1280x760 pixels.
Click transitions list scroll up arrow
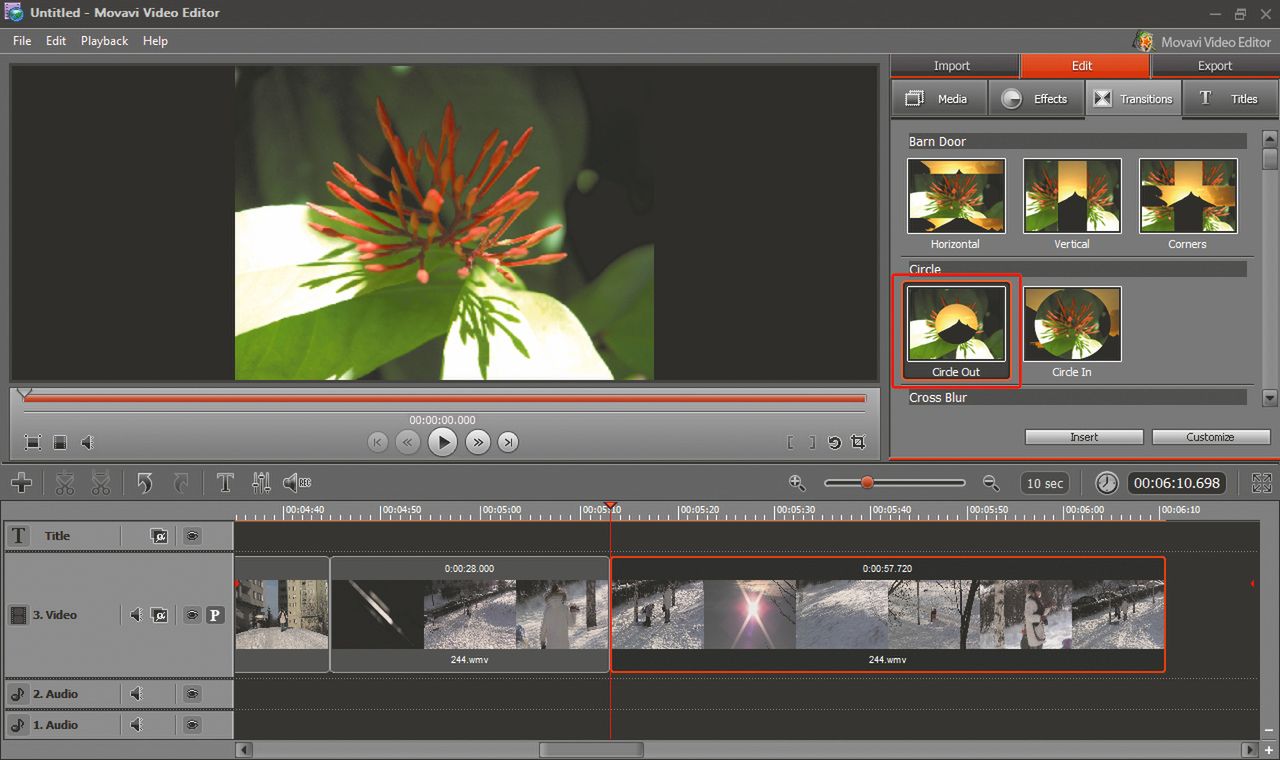(1270, 139)
